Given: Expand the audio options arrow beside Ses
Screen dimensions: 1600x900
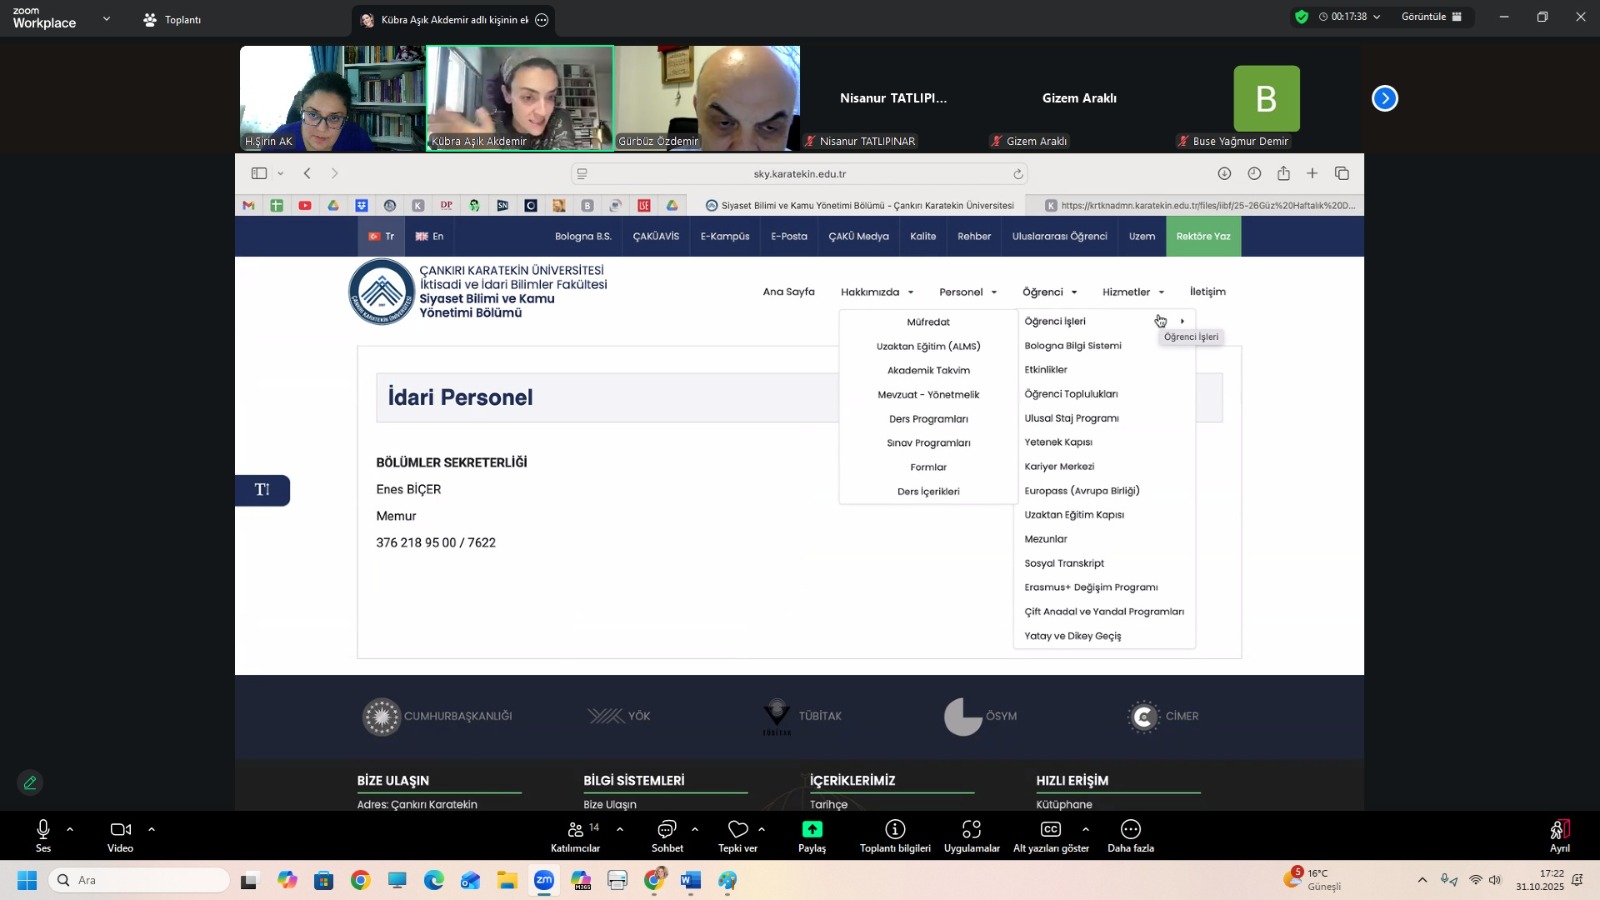Looking at the screenshot, I should [x=70, y=829].
